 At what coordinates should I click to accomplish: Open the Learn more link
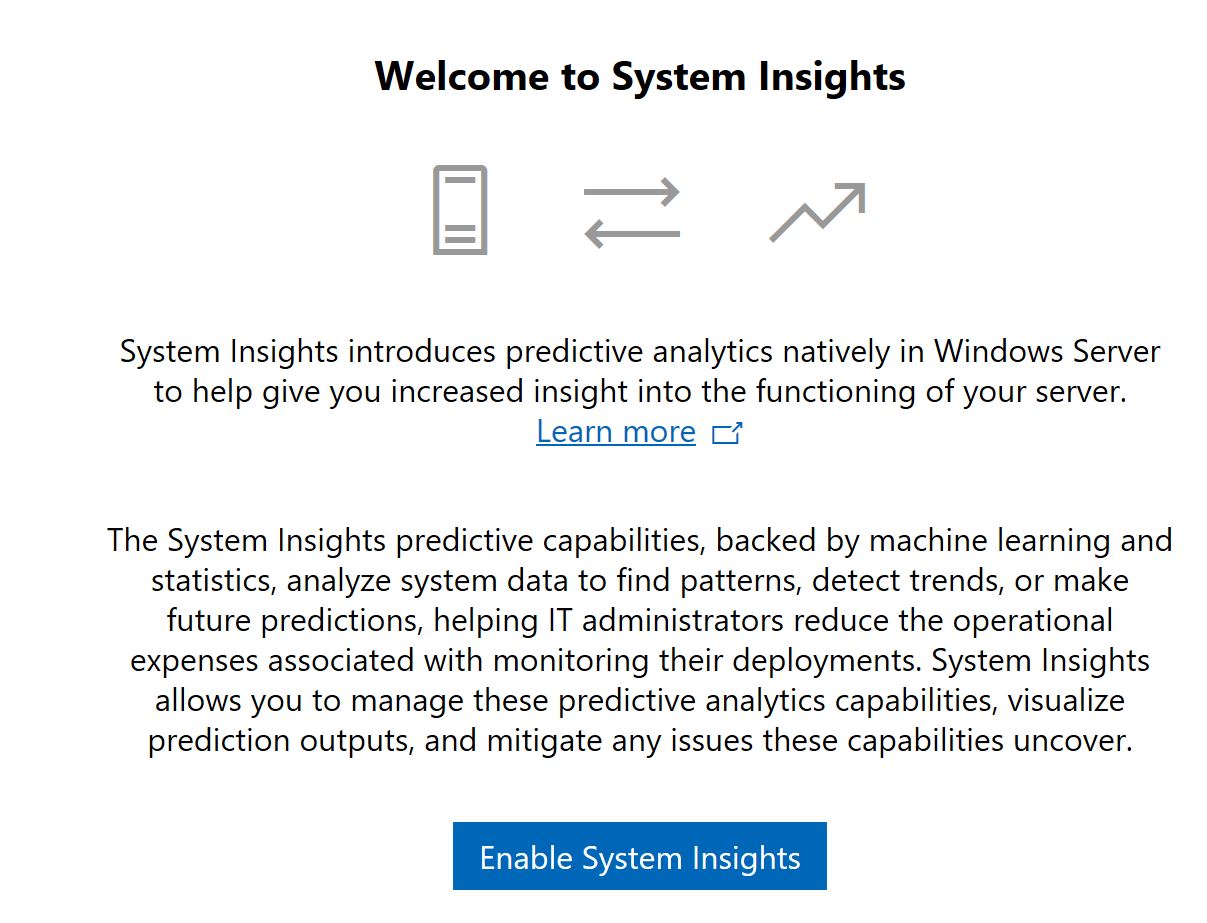click(x=616, y=432)
